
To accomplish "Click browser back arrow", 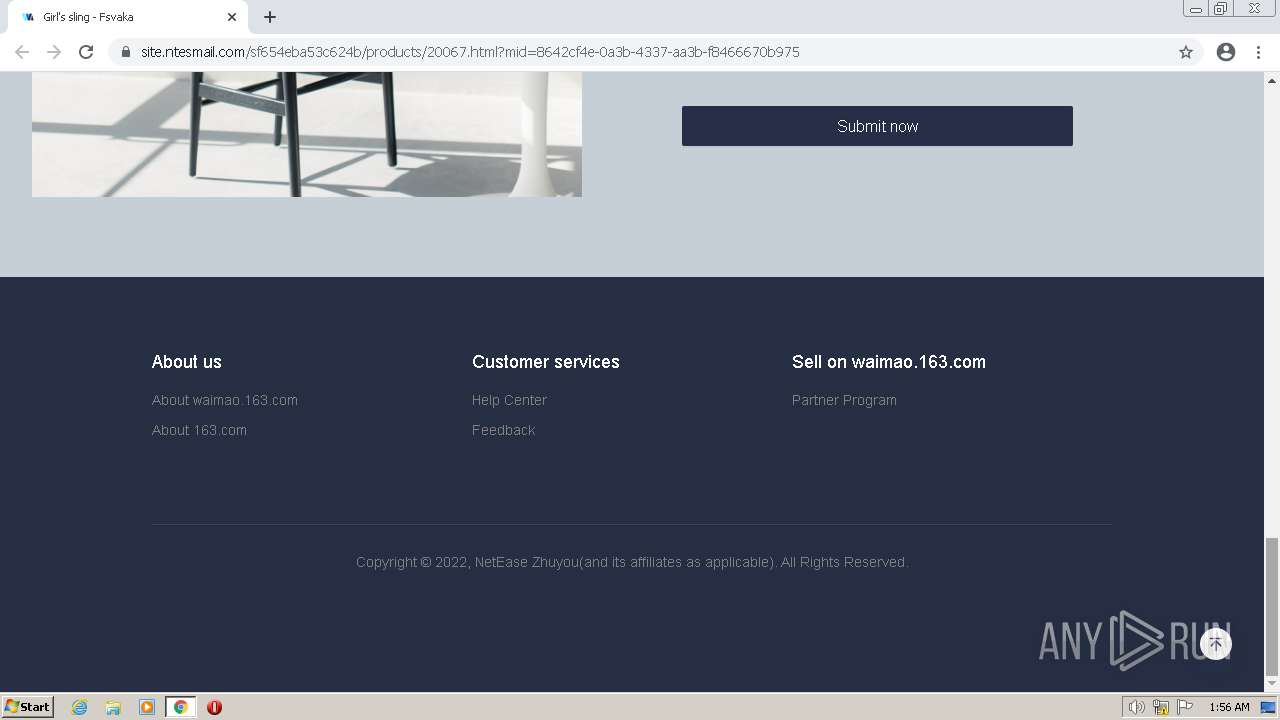I will click(x=22, y=52).
